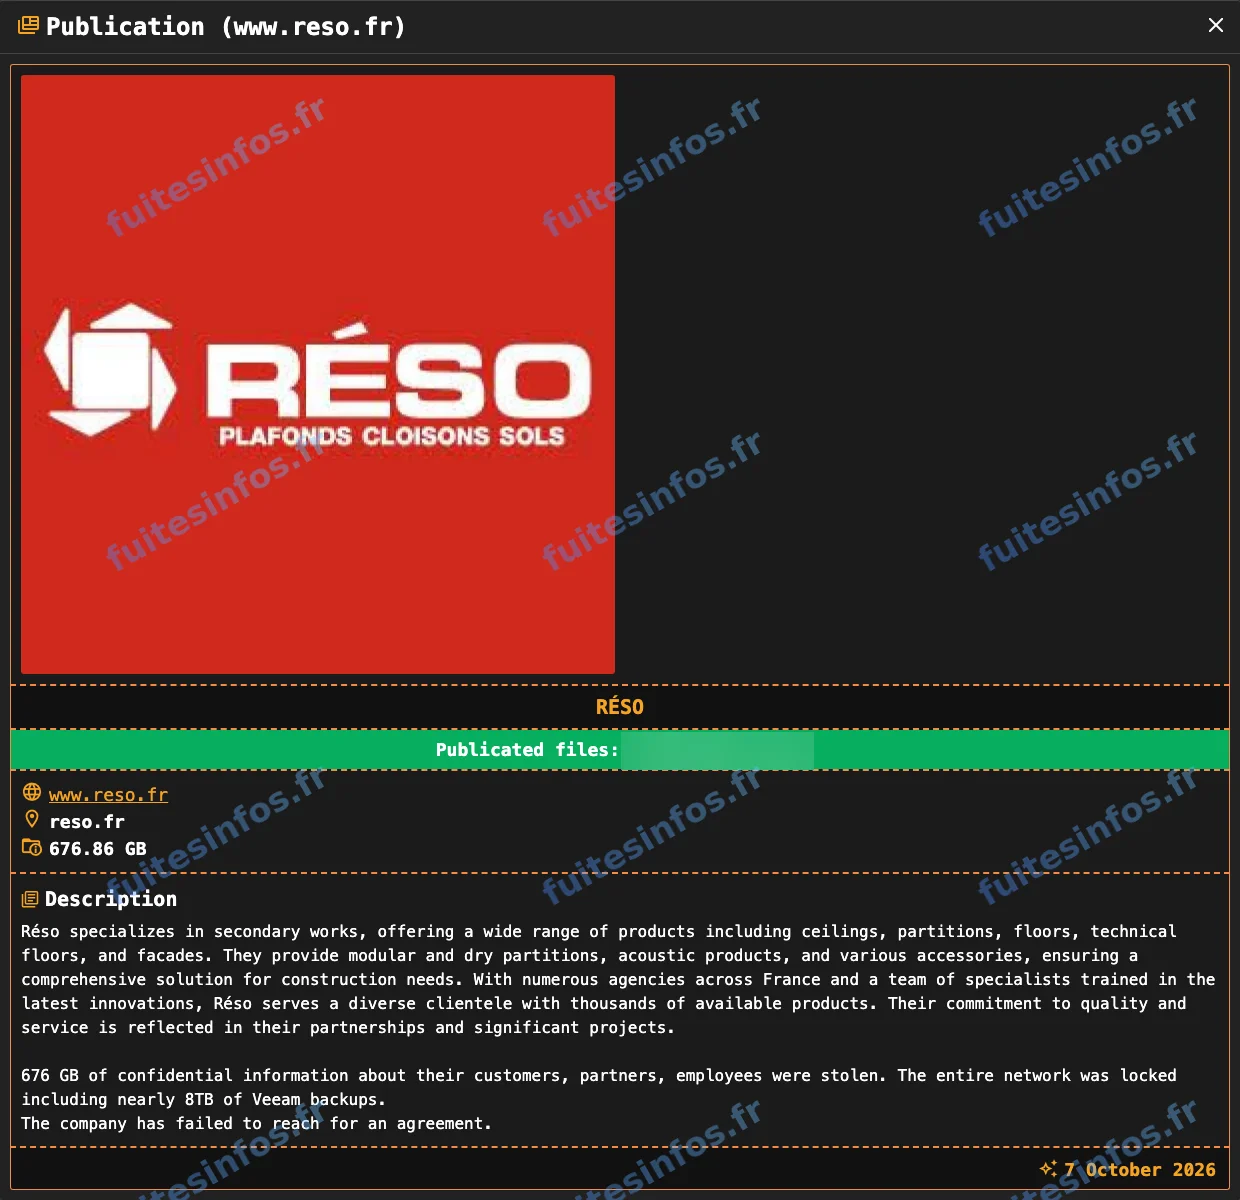Click the sparkle icon beside 7 October 2026
1240x1200 pixels.
[1048, 1168]
